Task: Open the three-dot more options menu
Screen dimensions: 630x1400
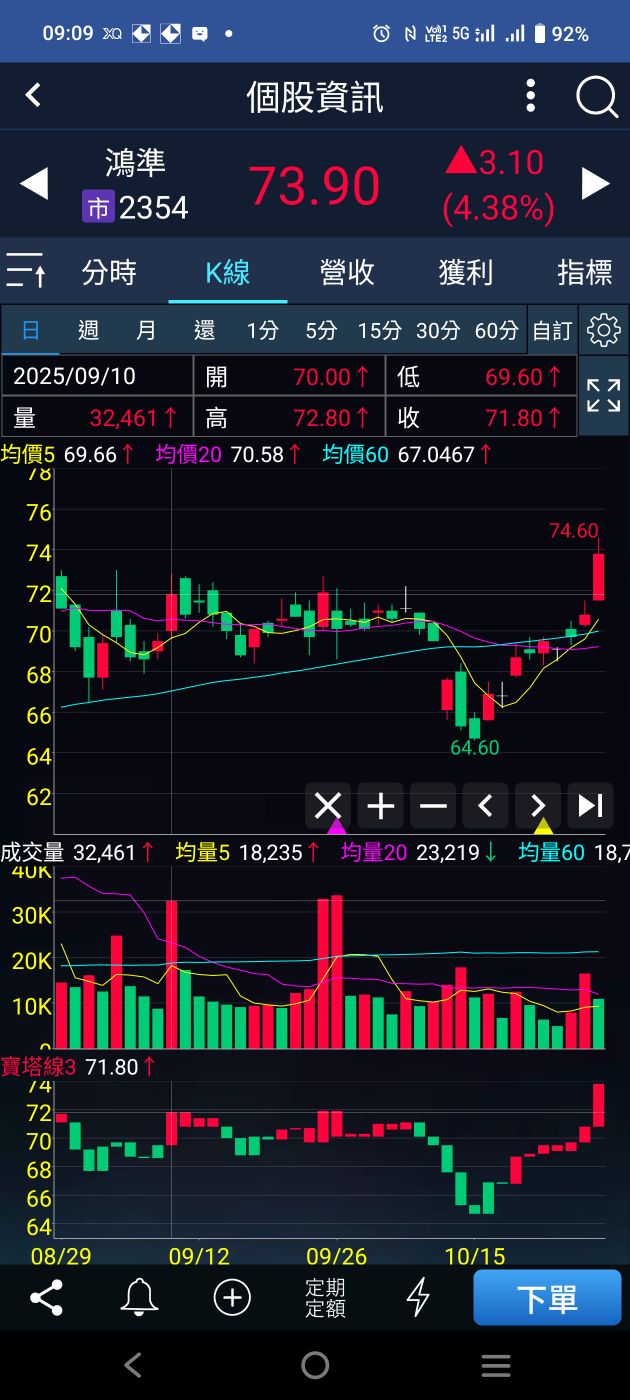Action: (531, 96)
